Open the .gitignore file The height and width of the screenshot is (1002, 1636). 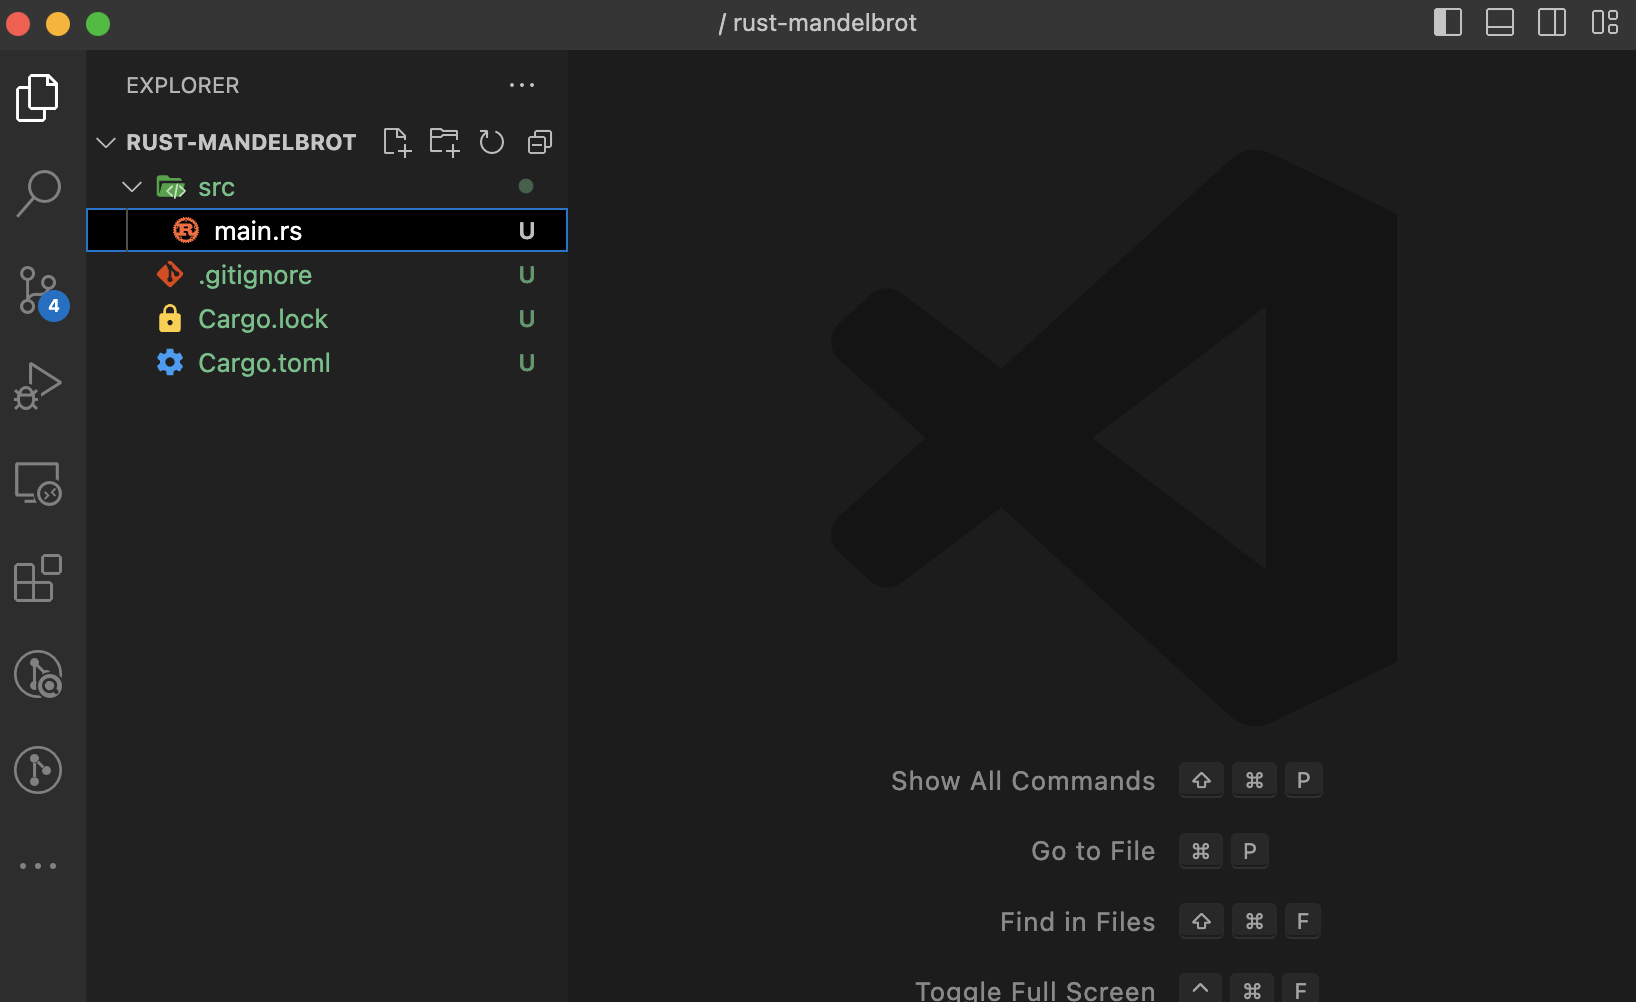(x=326, y=275)
